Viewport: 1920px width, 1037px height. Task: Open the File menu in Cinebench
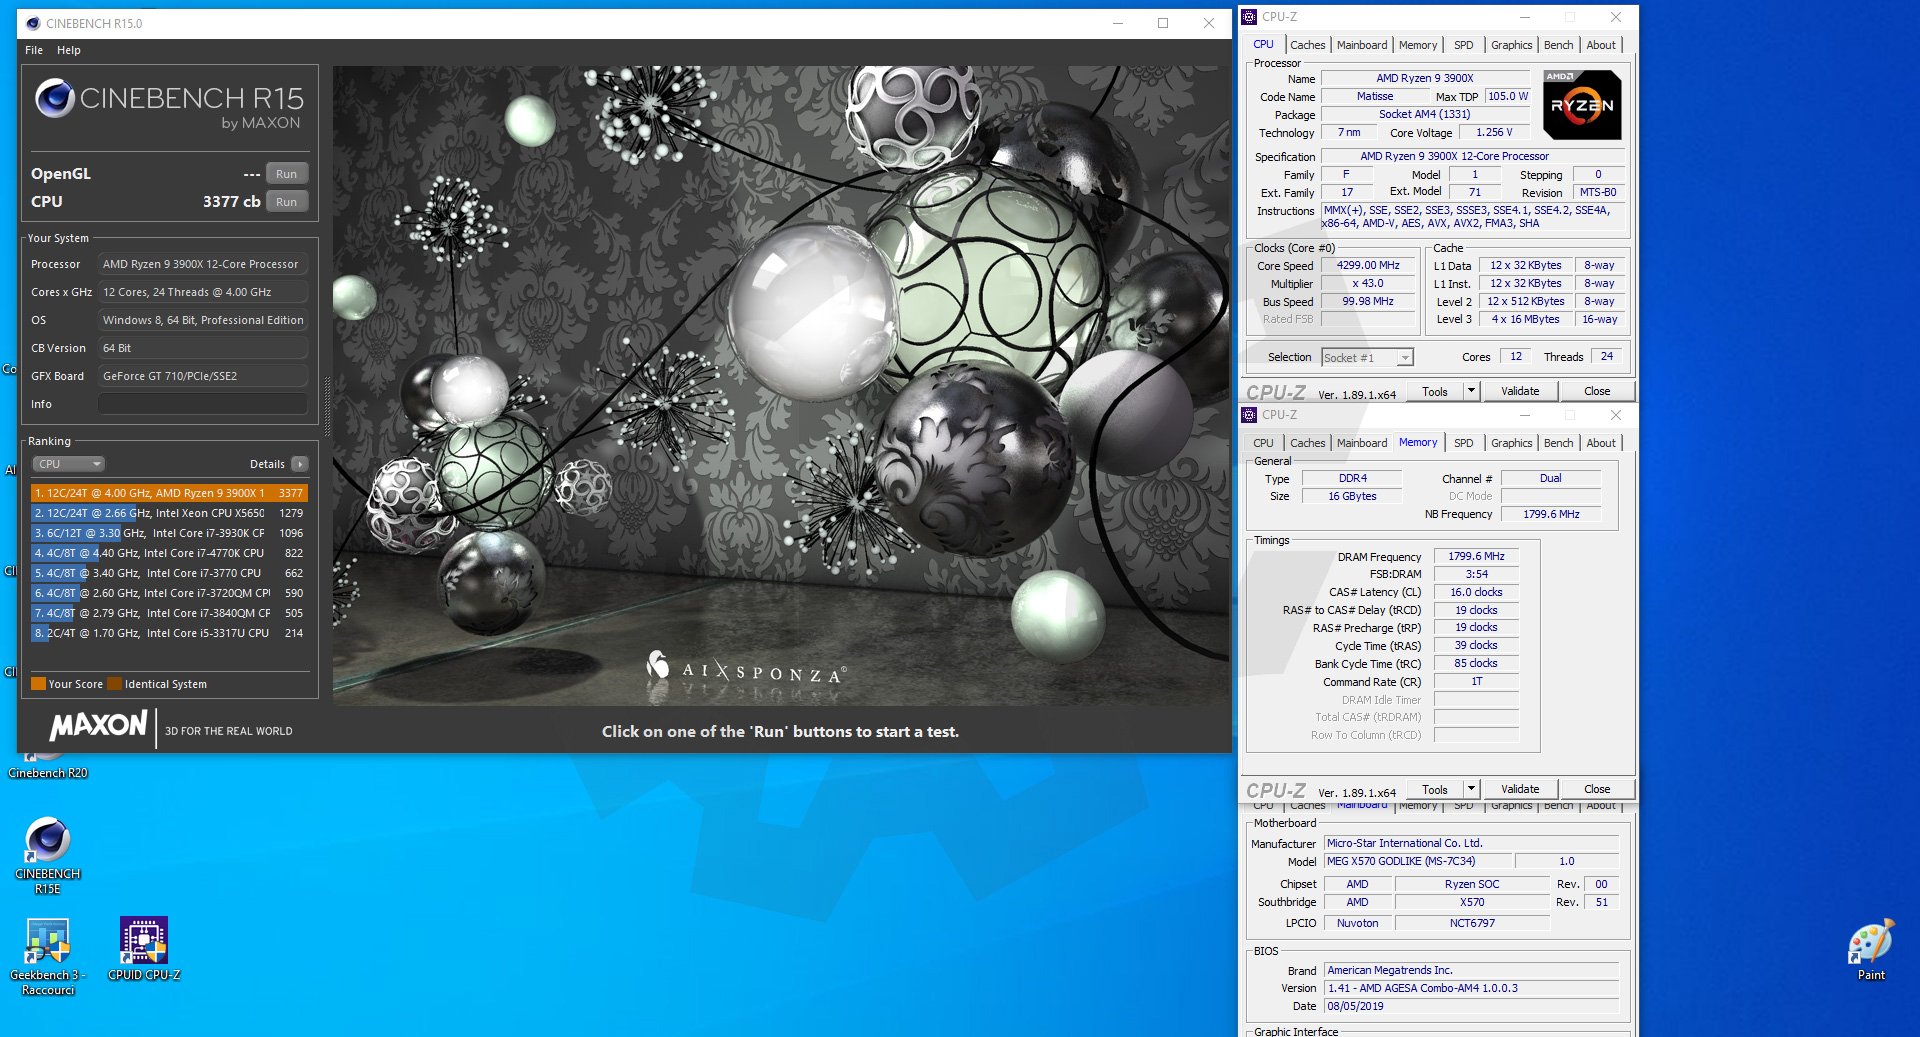(x=34, y=50)
